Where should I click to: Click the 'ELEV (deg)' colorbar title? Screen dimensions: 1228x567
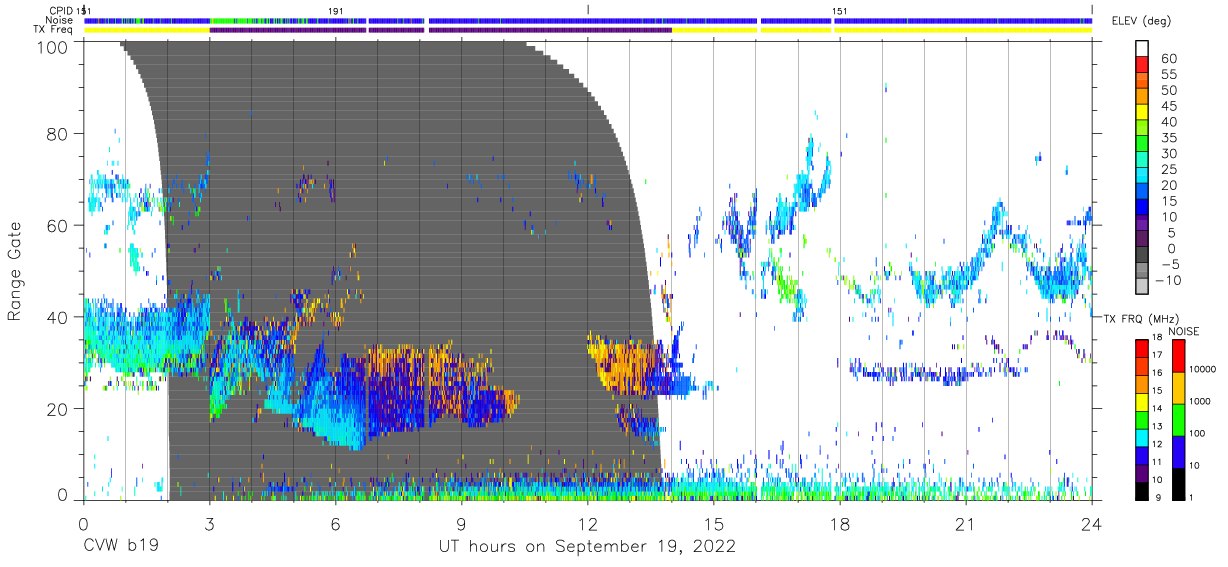point(1143,20)
